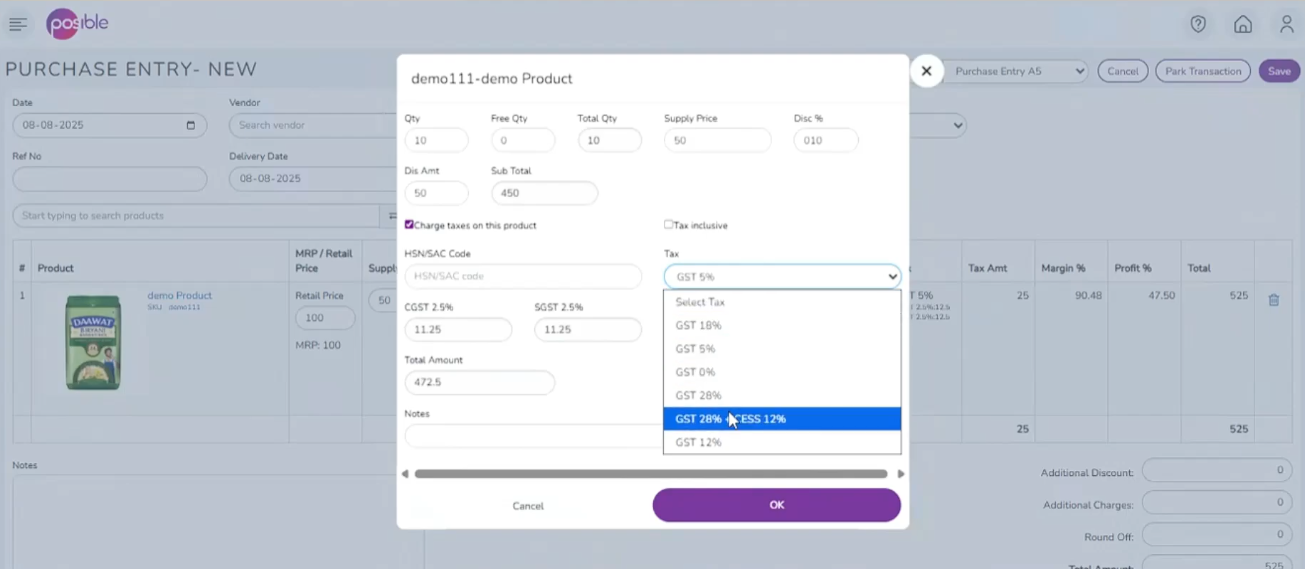Click the scrollbar left arrow in dialog
The image size is (1305, 569).
405,474
